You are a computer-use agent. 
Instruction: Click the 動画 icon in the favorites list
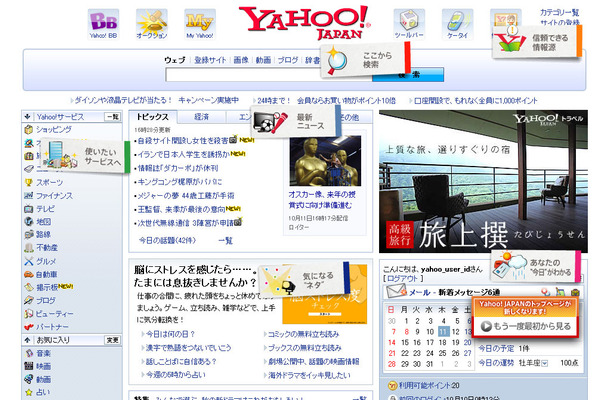click(28, 379)
